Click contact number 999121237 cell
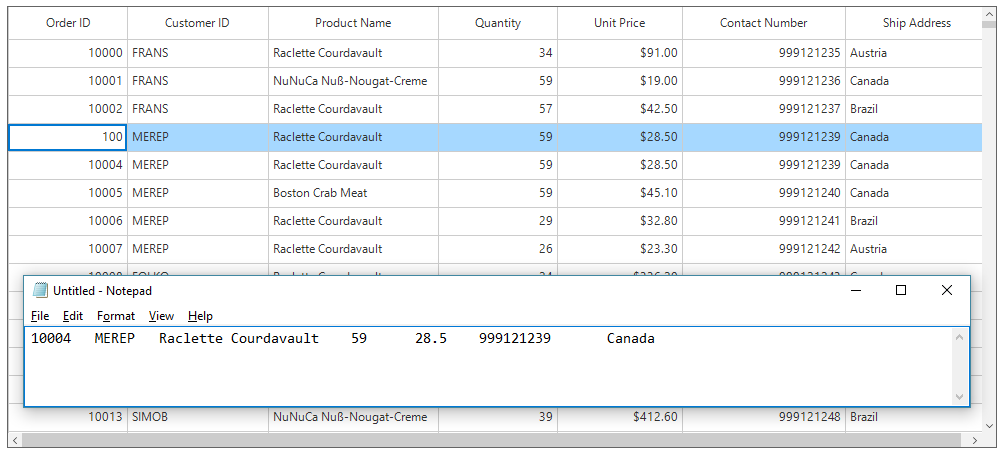The width and height of the screenshot is (1001, 449). 764,109
